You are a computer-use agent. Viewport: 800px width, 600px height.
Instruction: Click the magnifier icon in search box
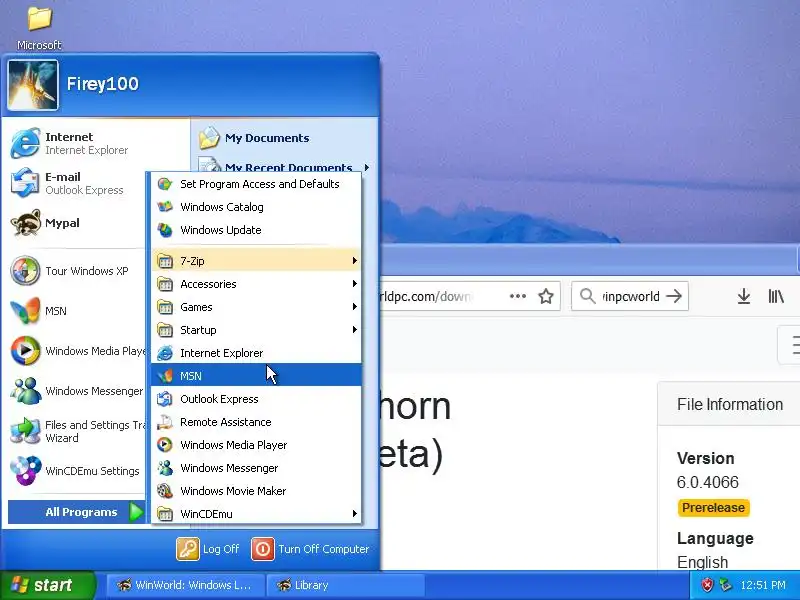click(x=588, y=296)
